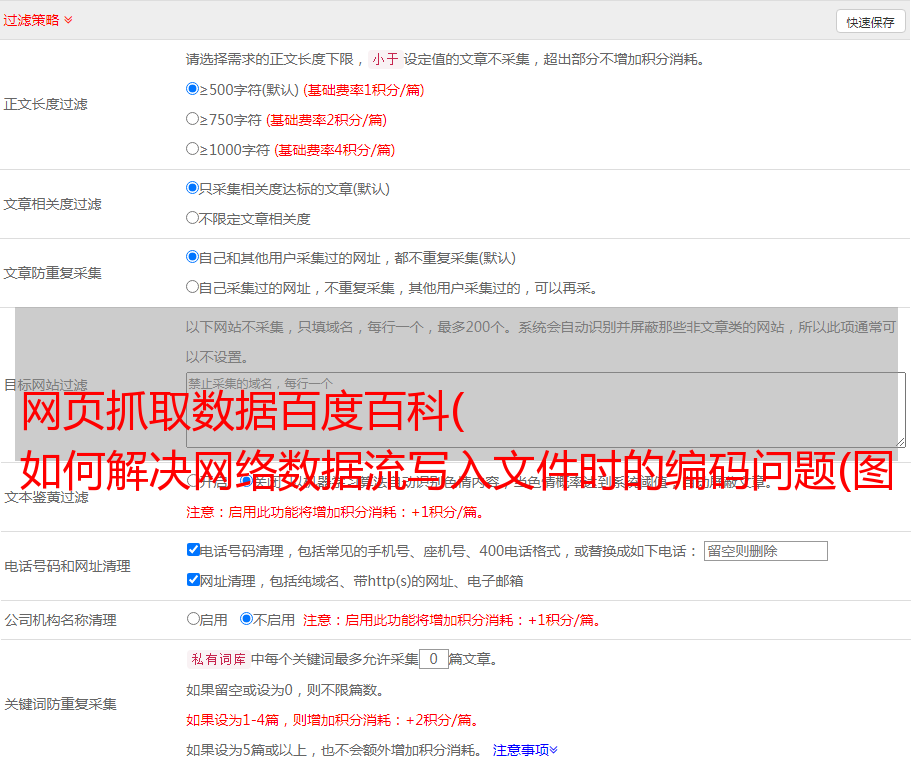The image size is (912, 768).
Task: Click the keyword article count input box
Action: 433,659
